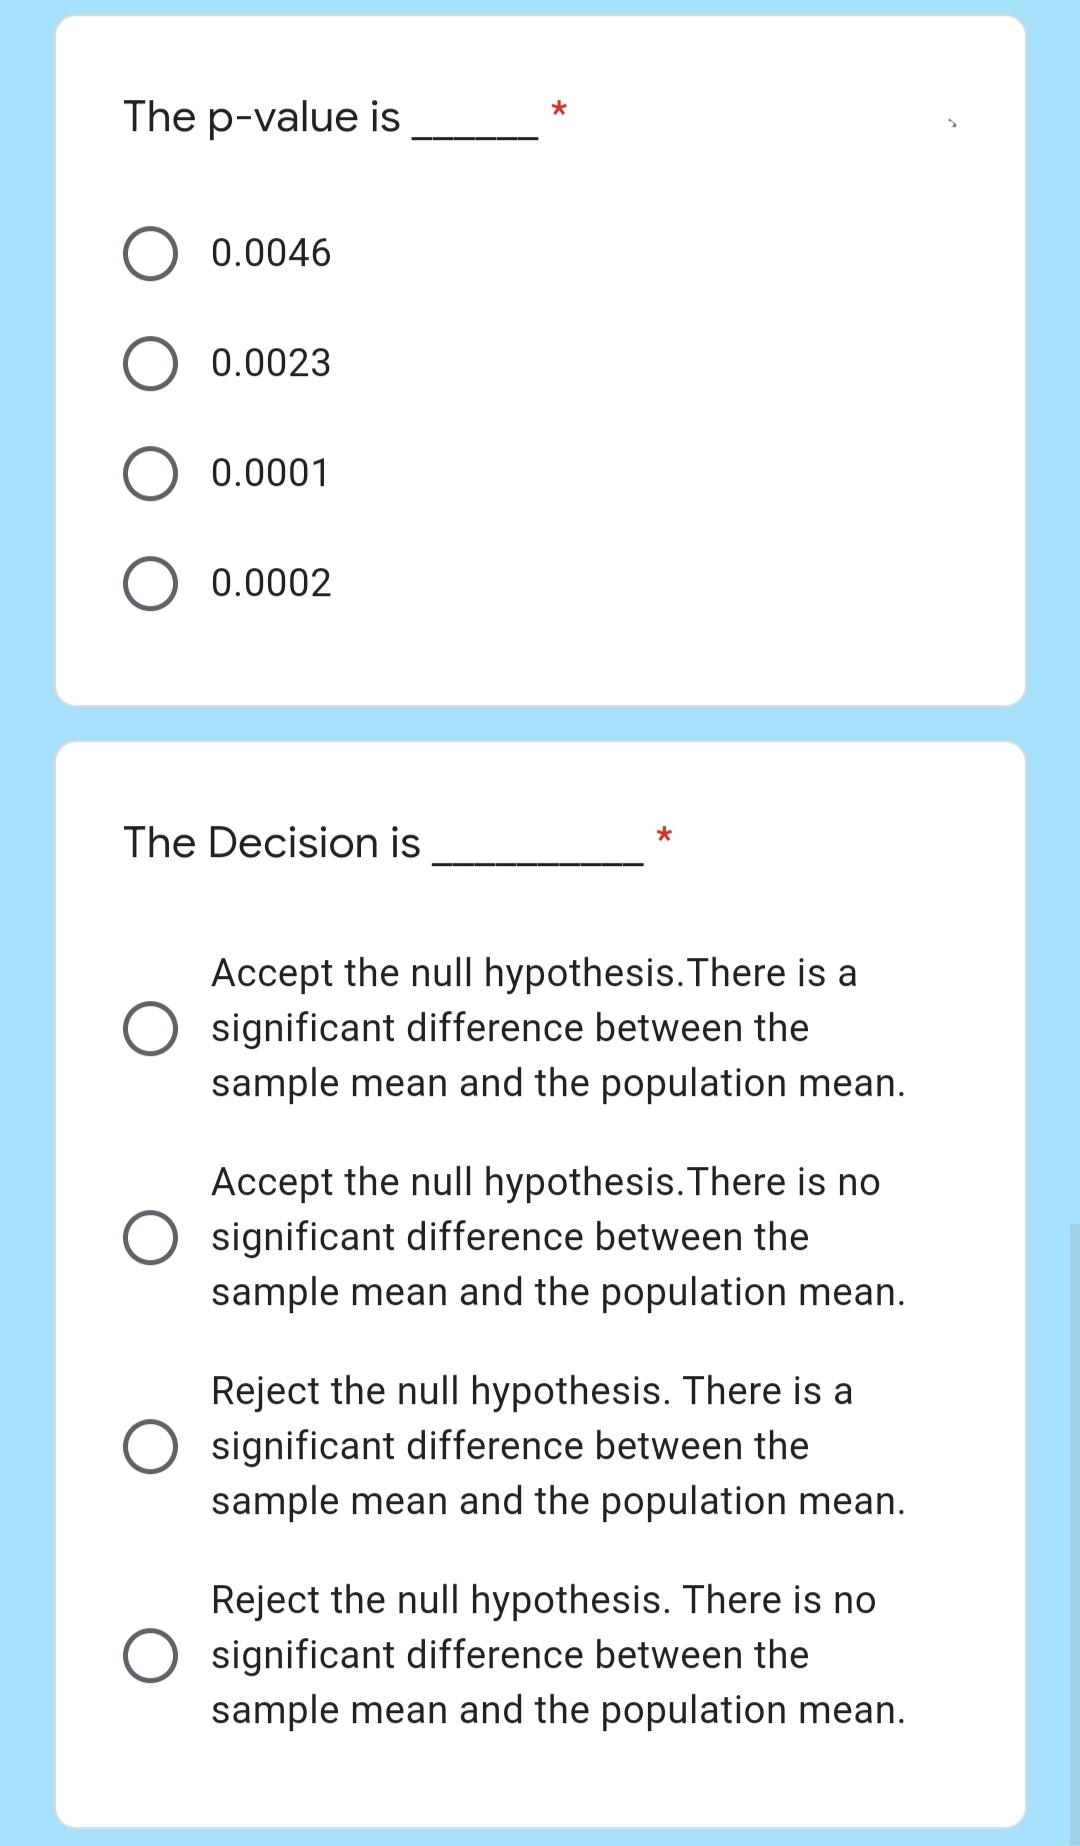
Task: Choose 'Accept the null hypothesis. There is no significant difference'
Action: point(150,1237)
